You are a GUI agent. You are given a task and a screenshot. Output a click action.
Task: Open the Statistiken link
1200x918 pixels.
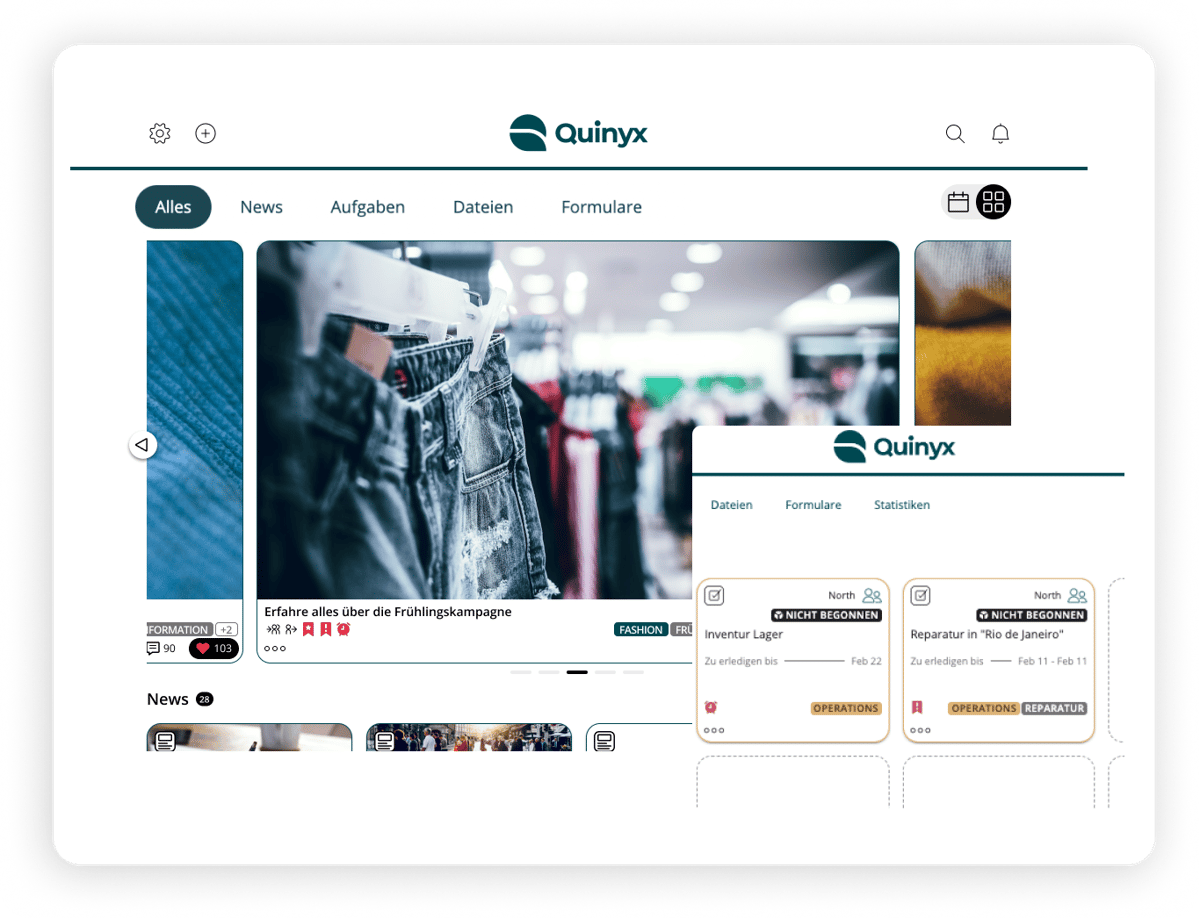point(901,505)
